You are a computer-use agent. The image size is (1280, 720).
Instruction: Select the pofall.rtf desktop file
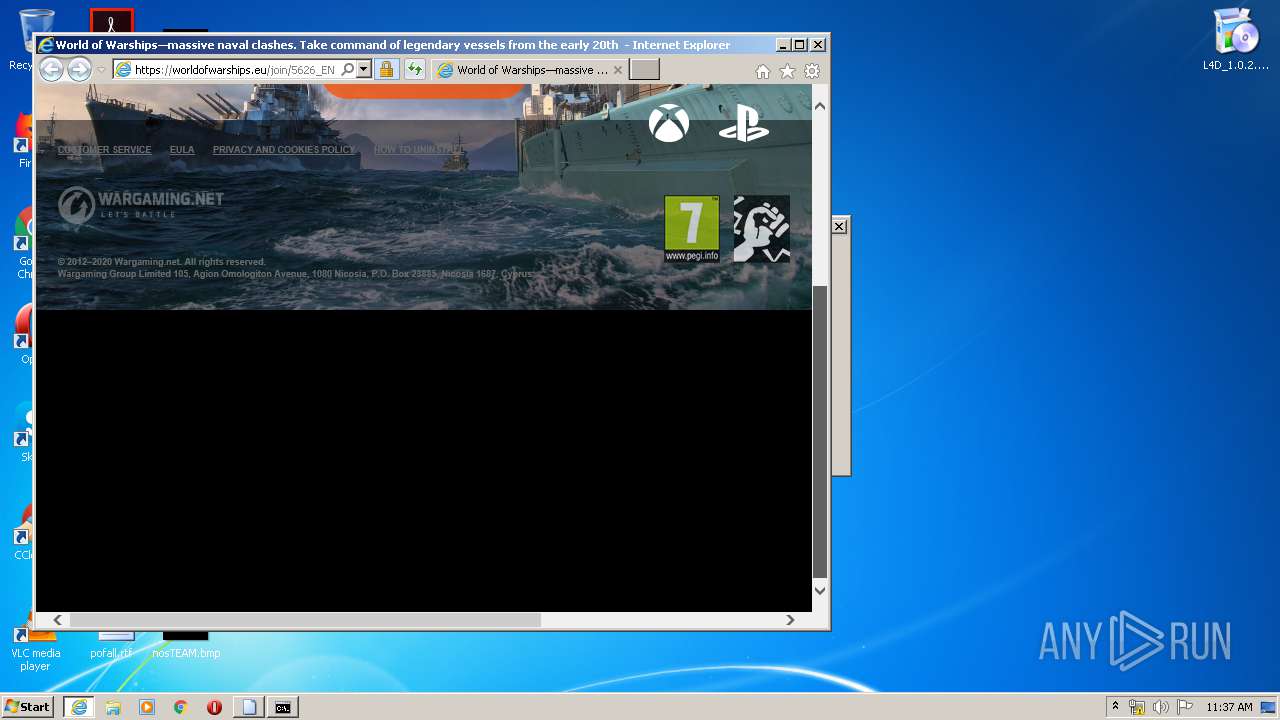point(111,645)
